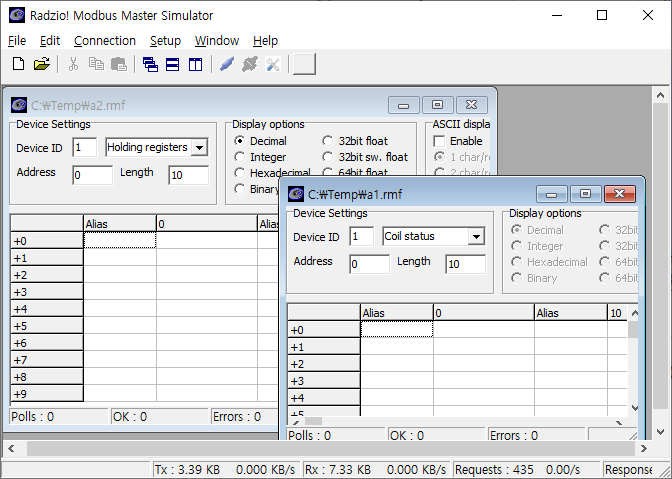Screen dimensions: 672x479
Task: Open the Edit menu
Action: click(x=50, y=41)
